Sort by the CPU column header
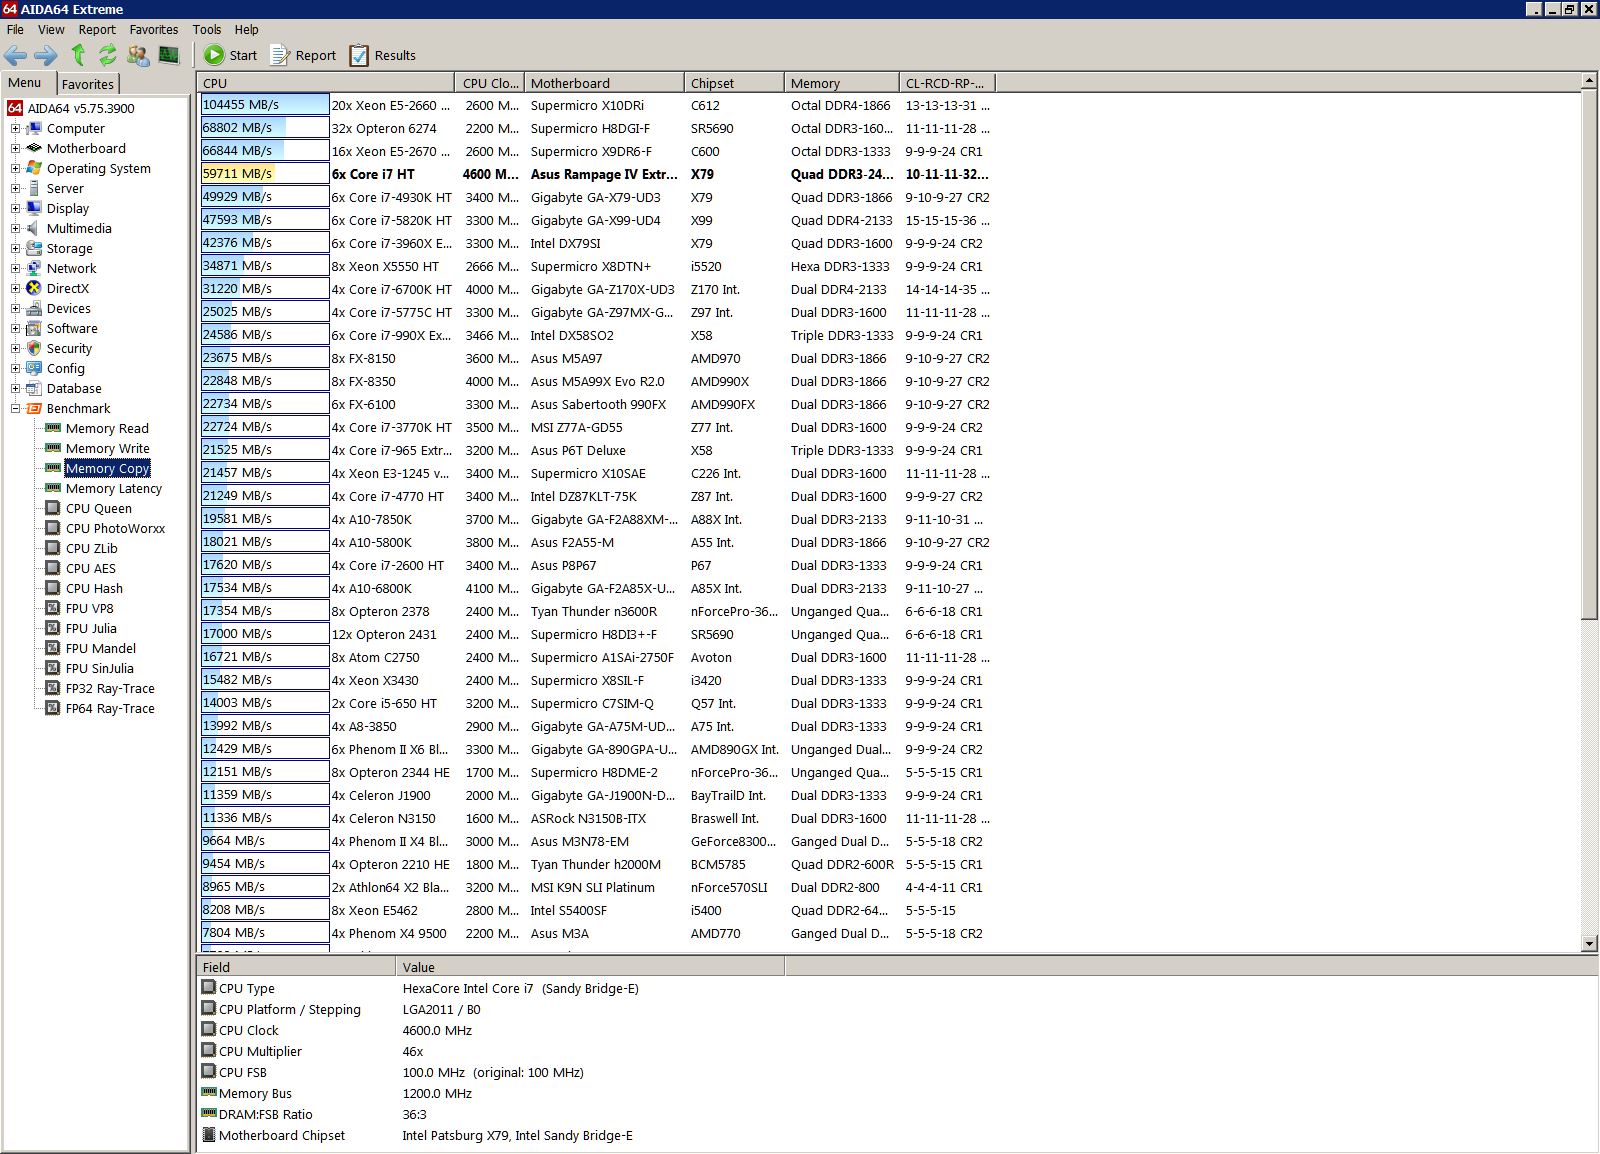Viewport: 1600px width, 1154px height. click(326, 83)
